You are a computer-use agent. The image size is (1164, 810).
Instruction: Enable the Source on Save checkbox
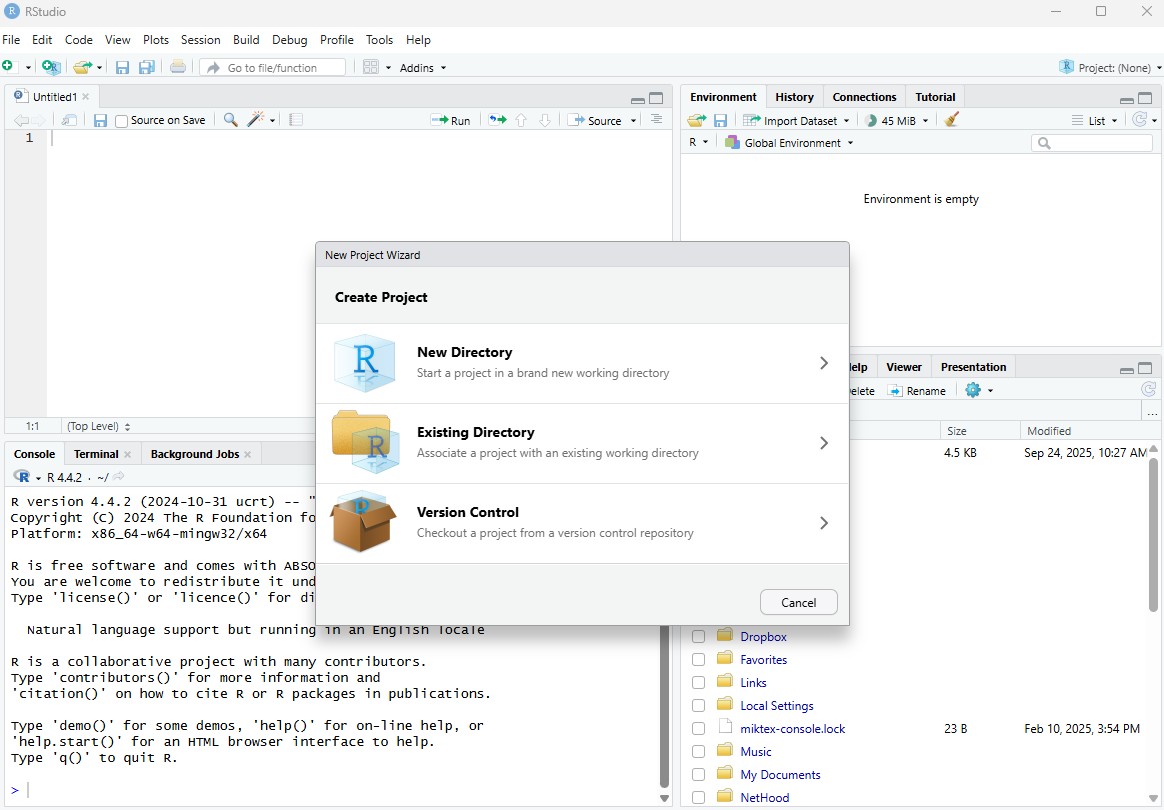(x=122, y=121)
